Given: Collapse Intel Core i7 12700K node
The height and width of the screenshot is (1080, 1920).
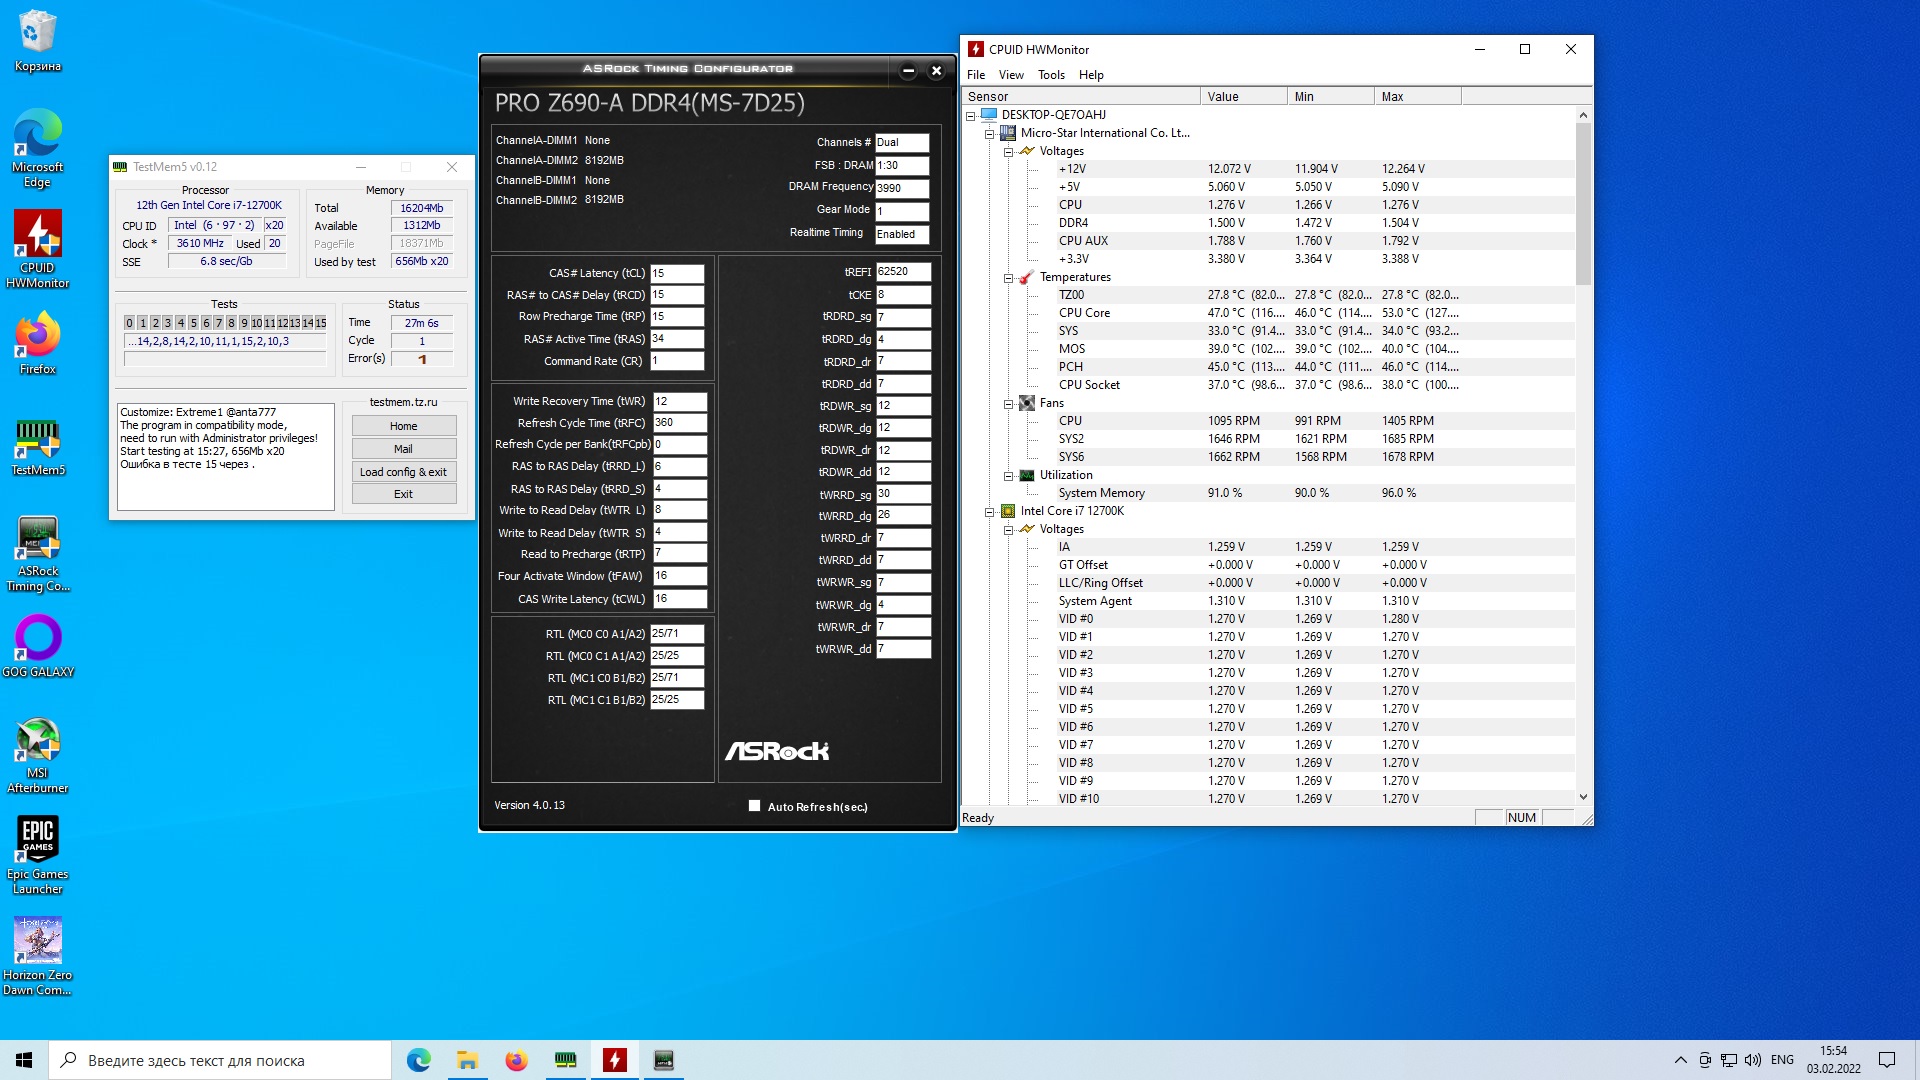Looking at the screenshot, I should click(x=989, y=512).
